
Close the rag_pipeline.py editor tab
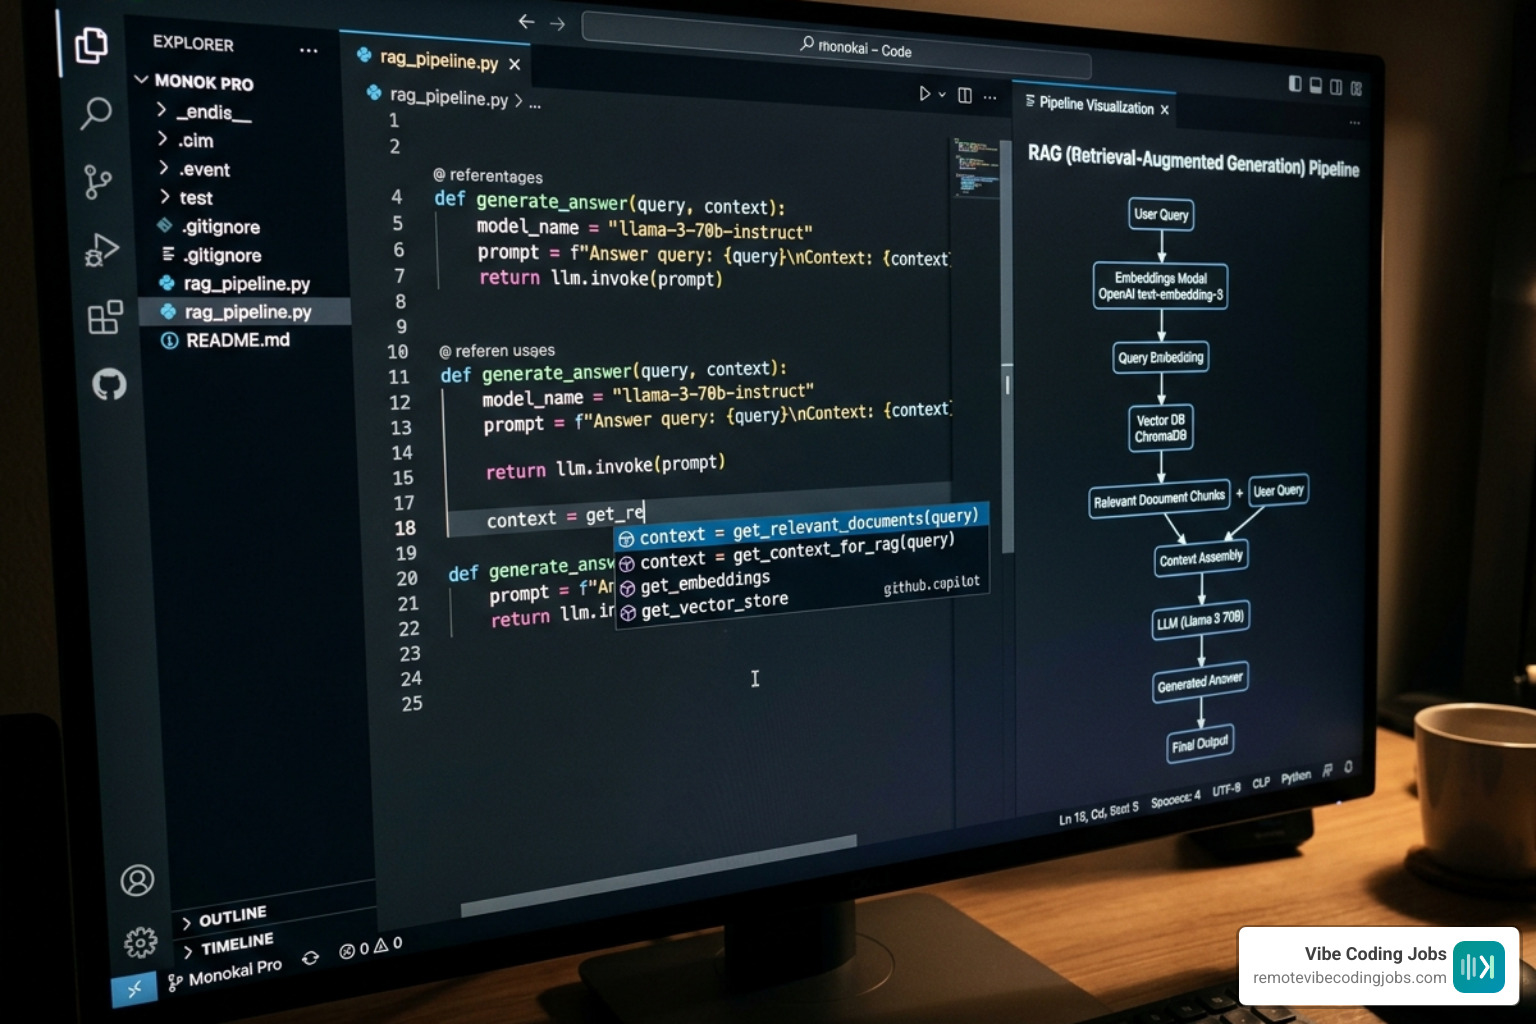click(514, 64)
